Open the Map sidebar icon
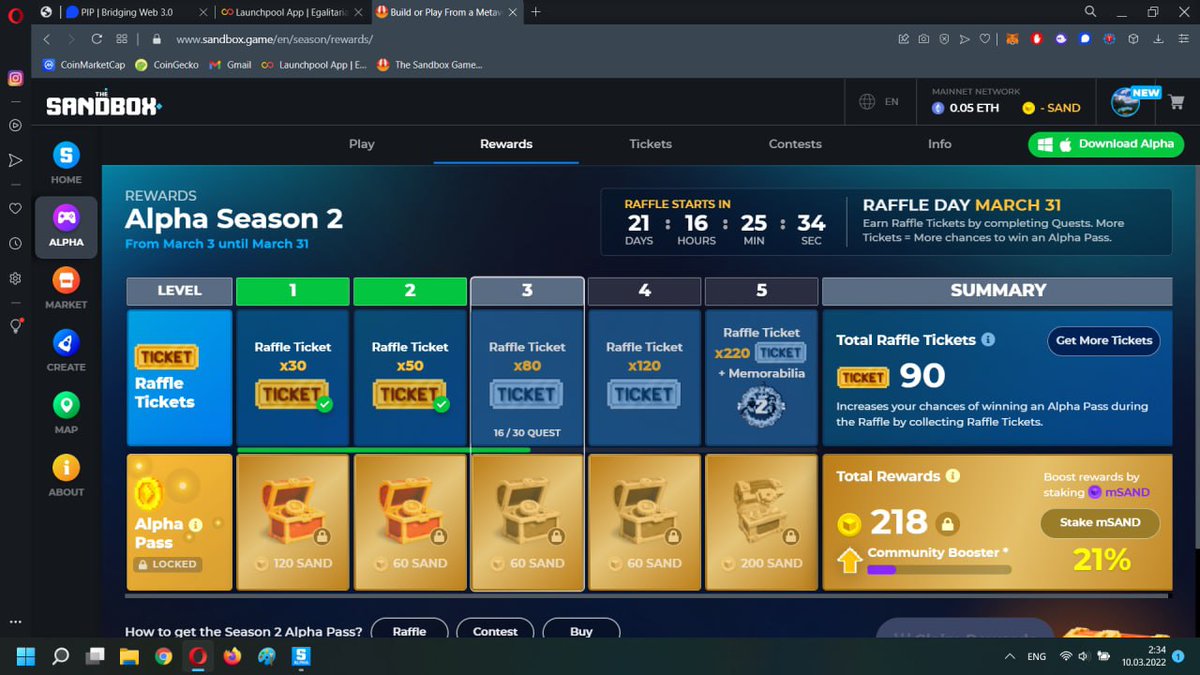The height and width of the screenshot is (675, 1200). (66, 414)
